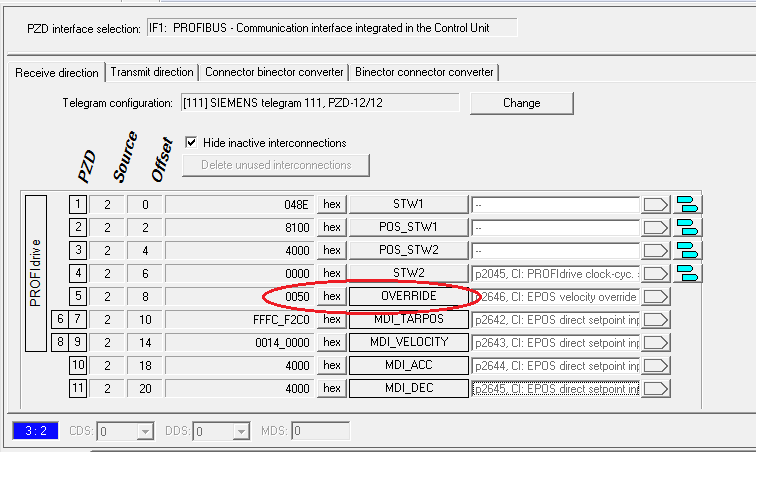The image size is (768, 480).
Task: Toggle hex format for MDI_DEC value
Action: 332,388
